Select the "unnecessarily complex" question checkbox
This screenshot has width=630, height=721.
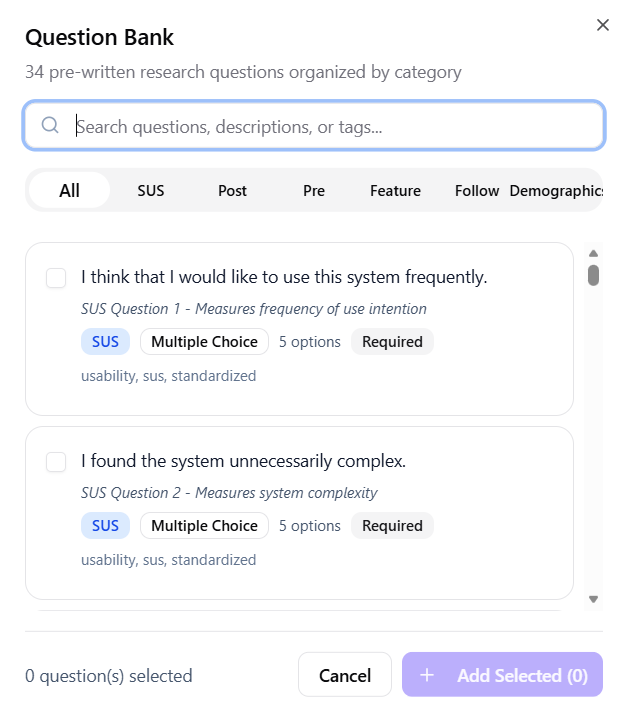coord(56,462)
